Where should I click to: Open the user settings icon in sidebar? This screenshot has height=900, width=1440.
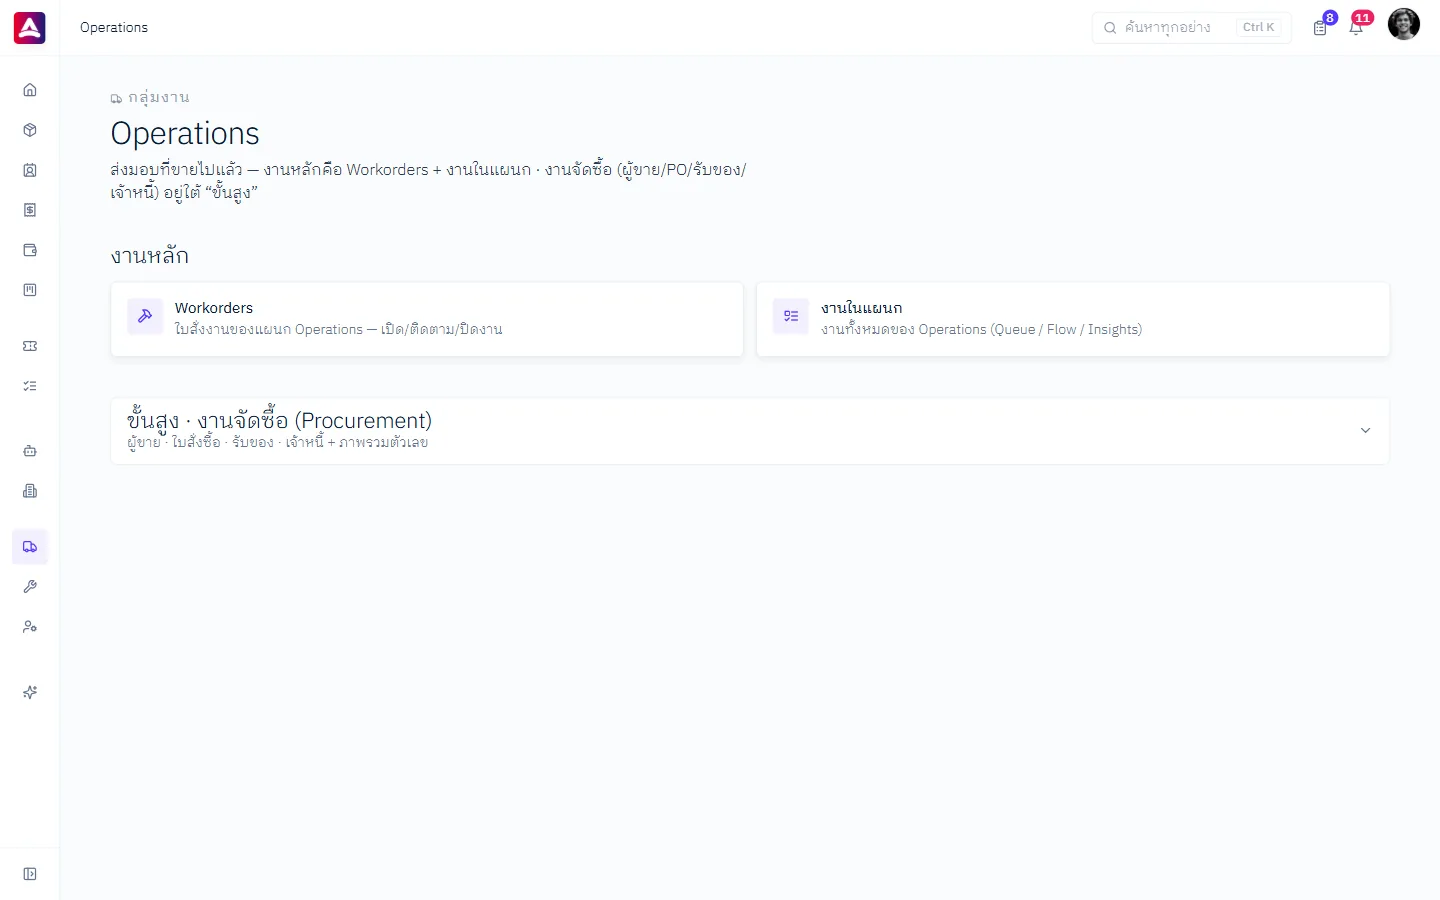click(30, 627)
